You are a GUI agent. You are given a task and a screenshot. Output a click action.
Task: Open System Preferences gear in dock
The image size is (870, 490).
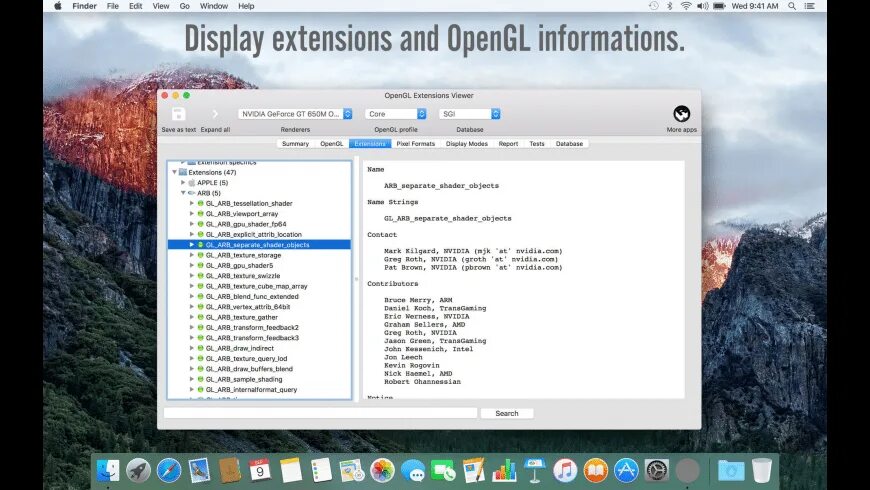pos(656,471)
